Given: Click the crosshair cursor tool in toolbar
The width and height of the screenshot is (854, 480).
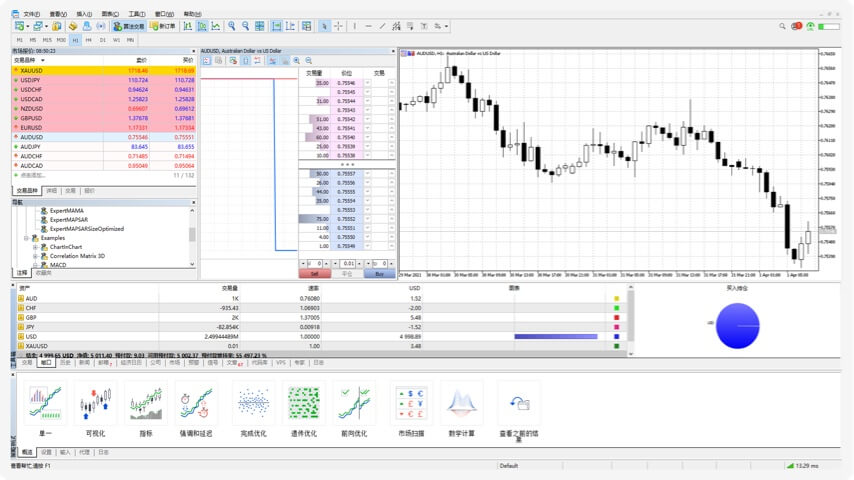Looking at the screenshot, I should click(338, 26).
